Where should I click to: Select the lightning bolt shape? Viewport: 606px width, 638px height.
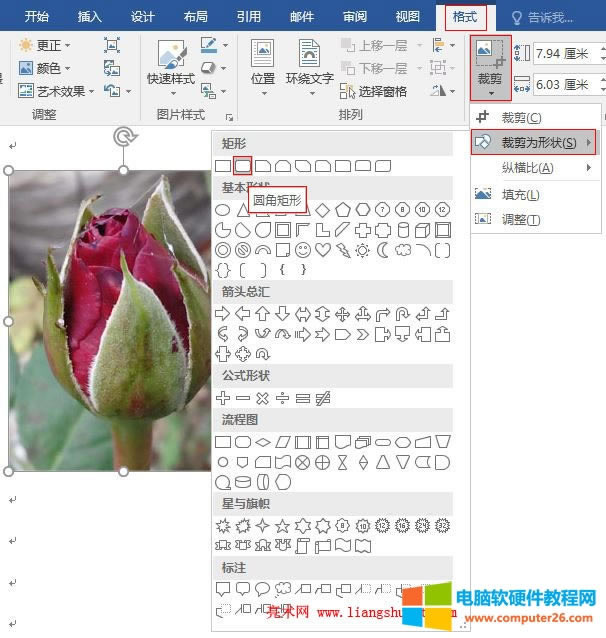(x=343, y=250)
